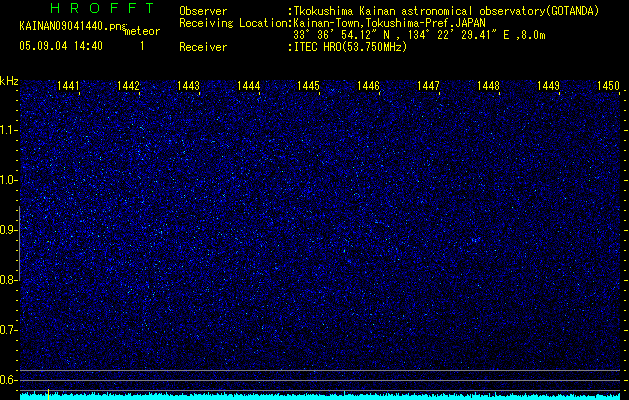Viewport: 629px width, 400px height.
Task: Click the 0.9 kHz frequency label
Action: point(8,230)
